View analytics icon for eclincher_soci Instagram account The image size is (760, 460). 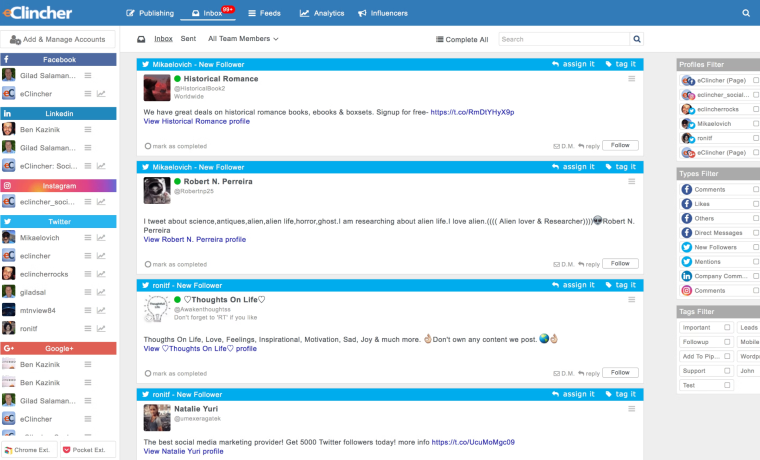pyautogui.click(x=101, y=202)
